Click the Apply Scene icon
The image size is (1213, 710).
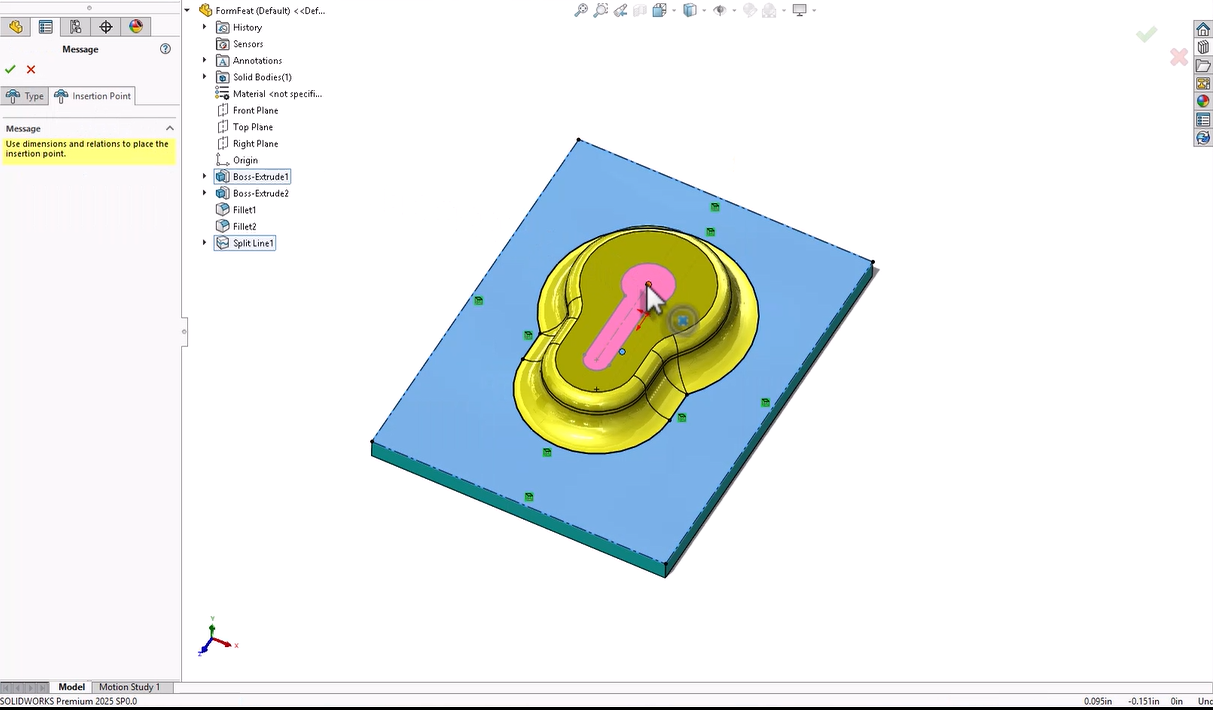tap(768, 10)
